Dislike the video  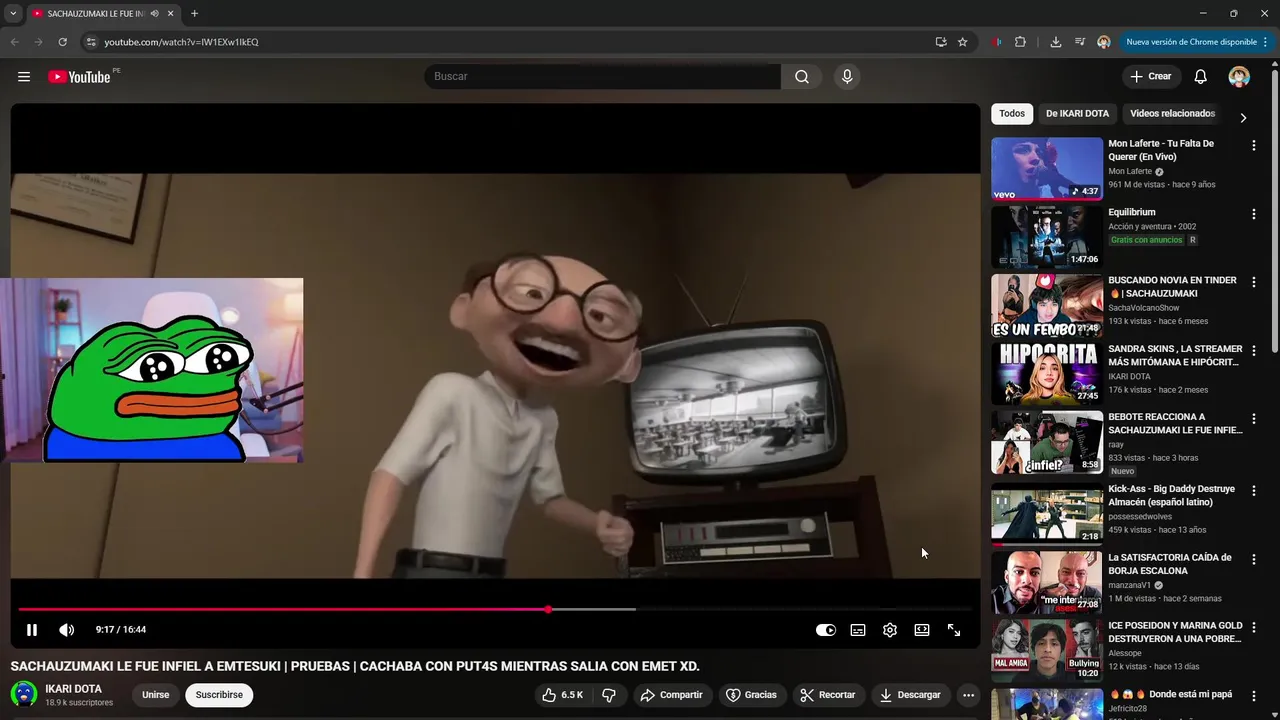[x=609, y=695]
